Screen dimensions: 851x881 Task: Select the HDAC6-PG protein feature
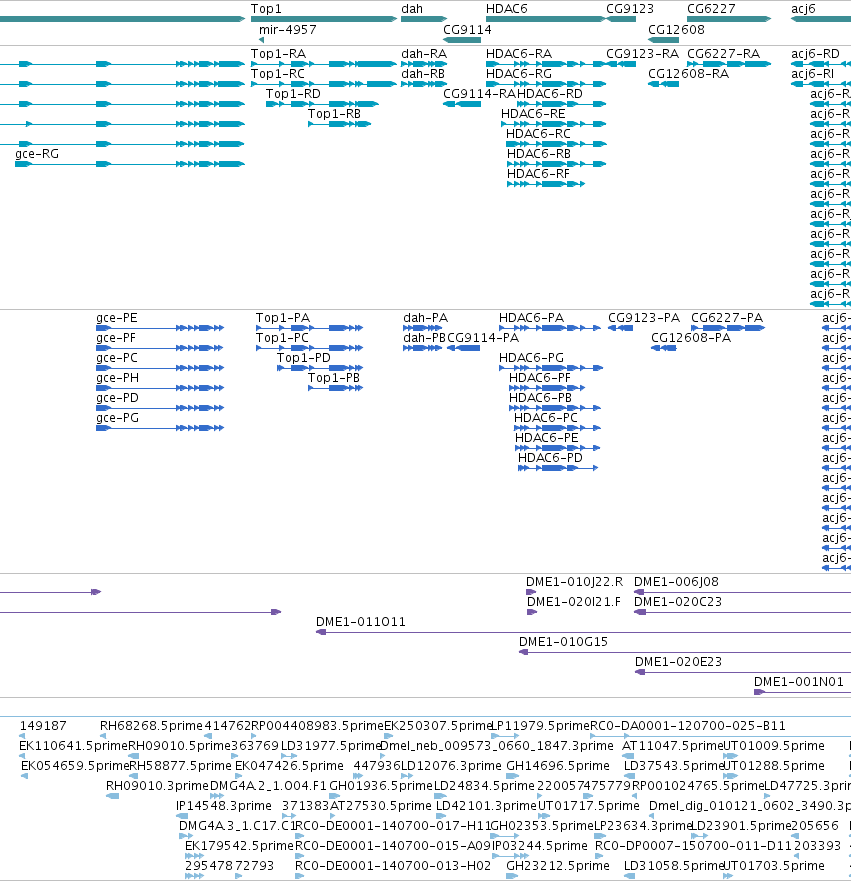pos(551,368)
